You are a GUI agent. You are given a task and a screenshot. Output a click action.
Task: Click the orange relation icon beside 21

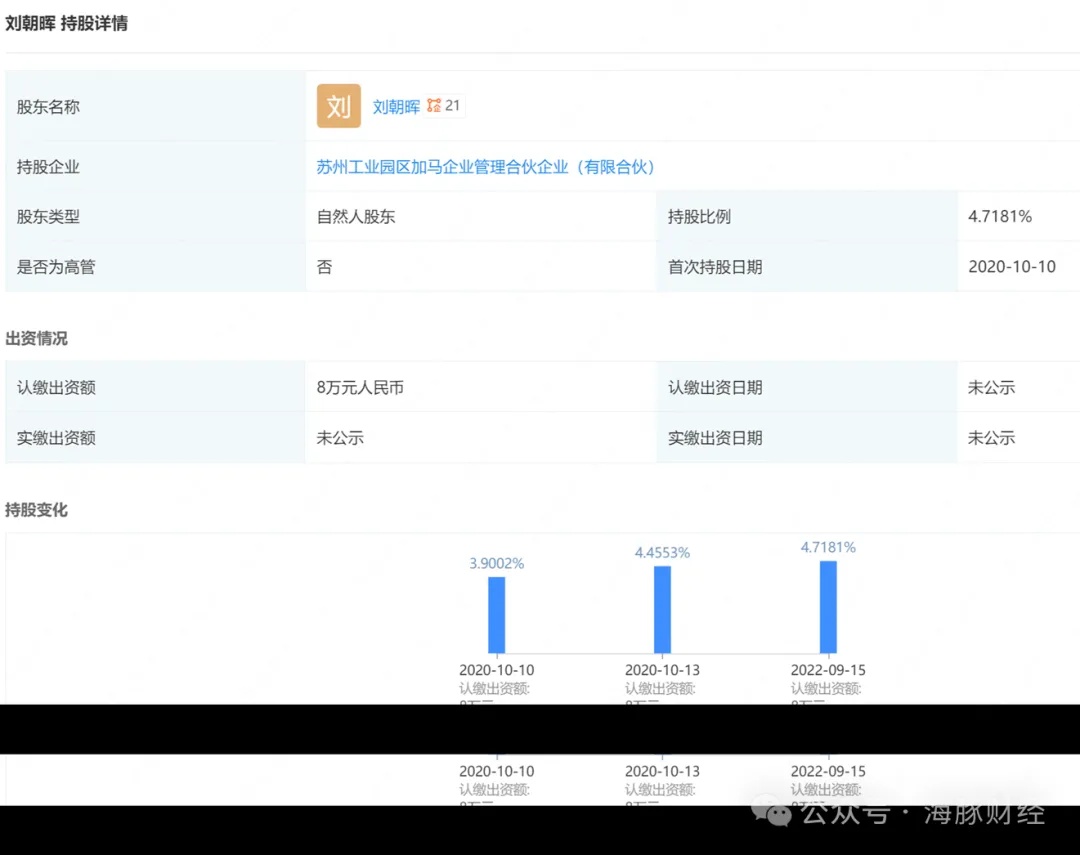tap(433, 106)
